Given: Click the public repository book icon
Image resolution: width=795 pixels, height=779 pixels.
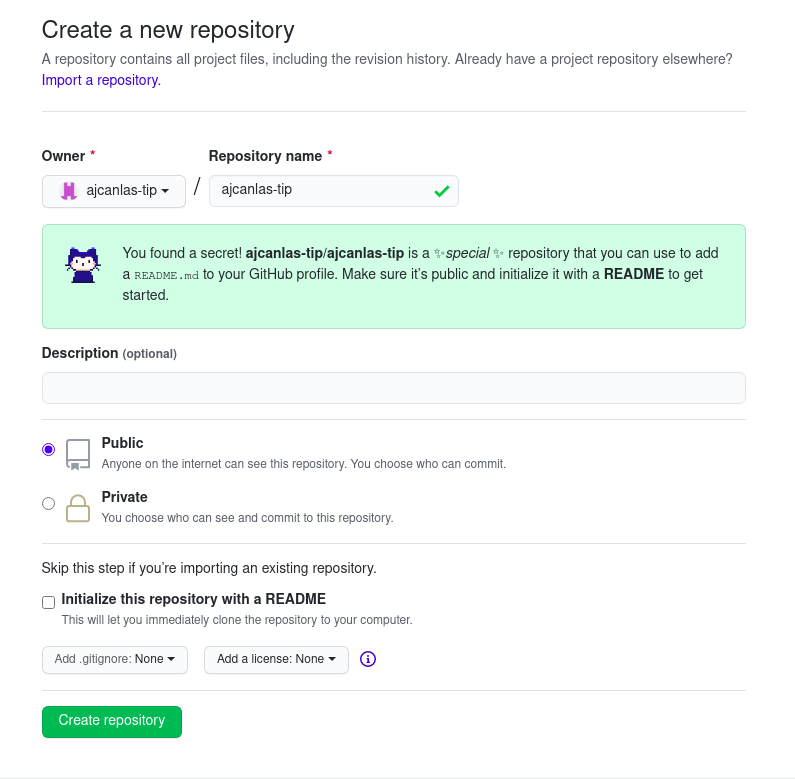Looking at the screenshot, I should [x=78, y=454].
